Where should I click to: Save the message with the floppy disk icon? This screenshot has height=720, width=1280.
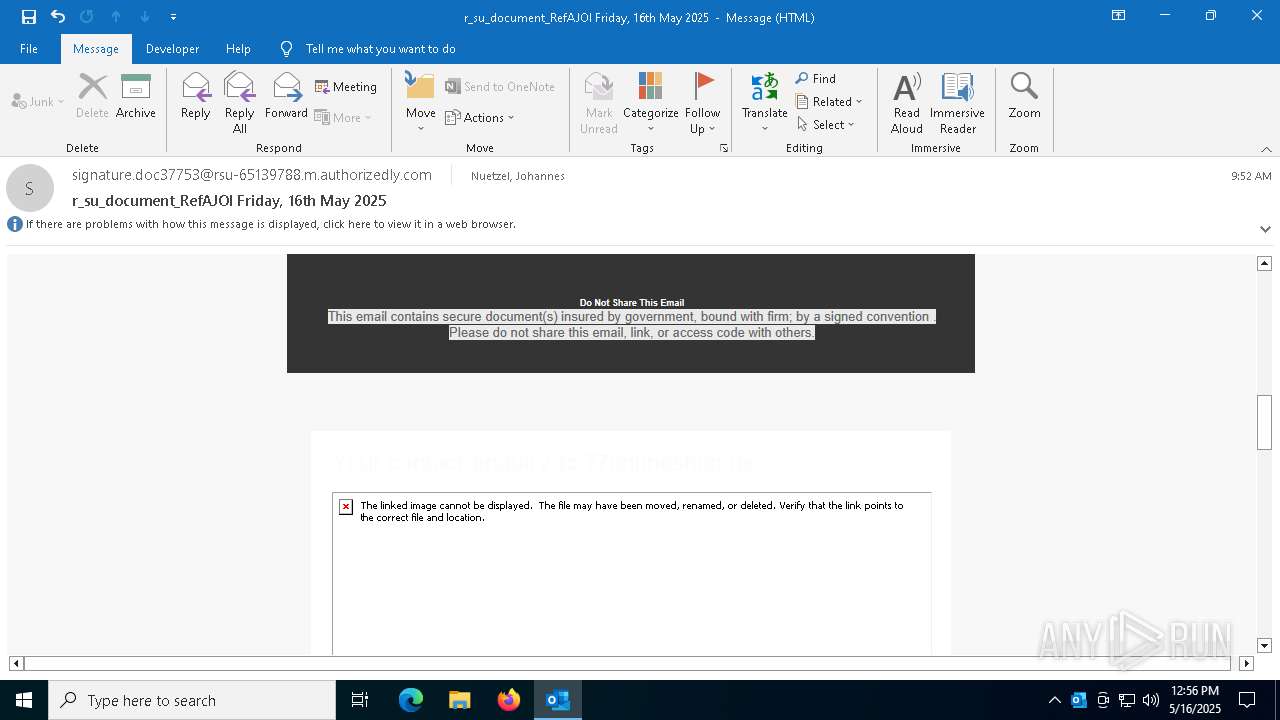(x=29, y=17)
